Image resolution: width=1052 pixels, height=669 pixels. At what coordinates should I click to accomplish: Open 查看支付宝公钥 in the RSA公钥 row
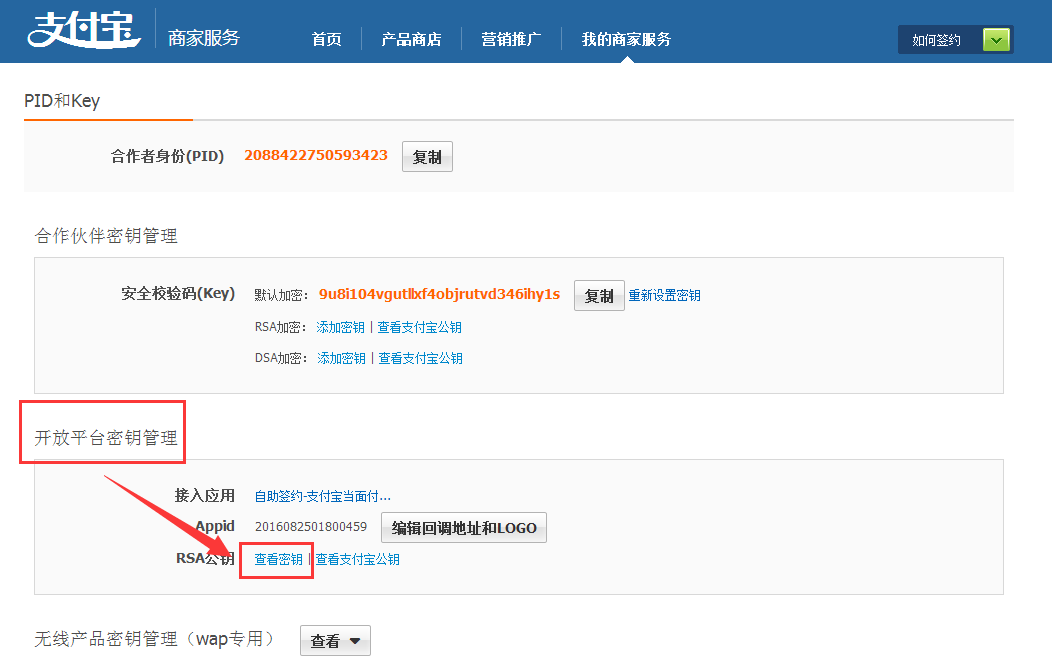[x=358, y=560]
